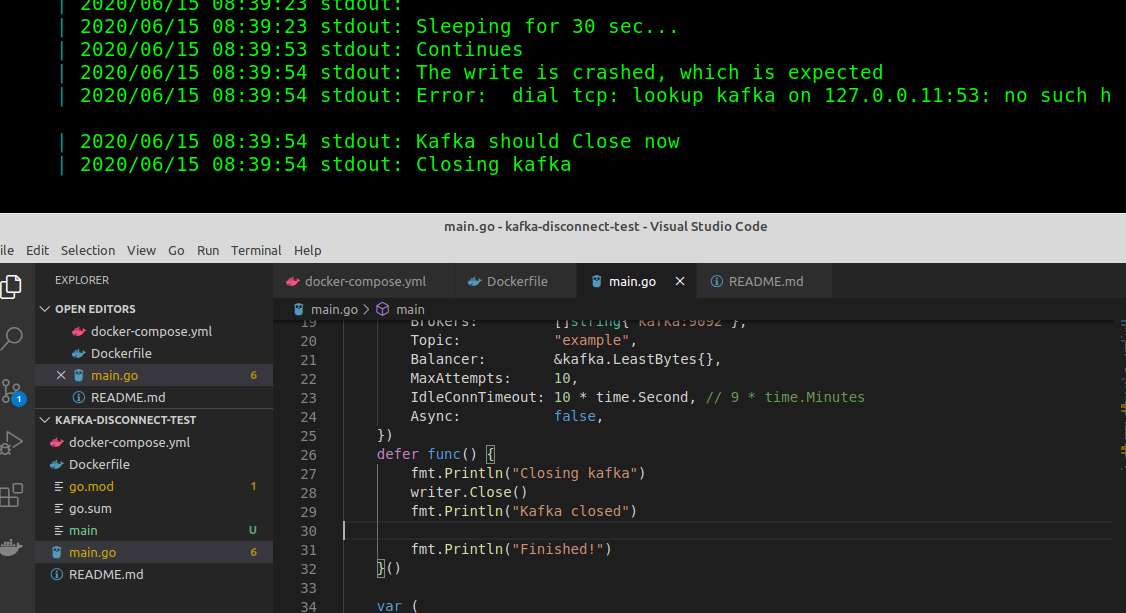This screenshot has width=1126, height=613.
Task: Open the Terminal menu
Action: click(x=256, y=251)
